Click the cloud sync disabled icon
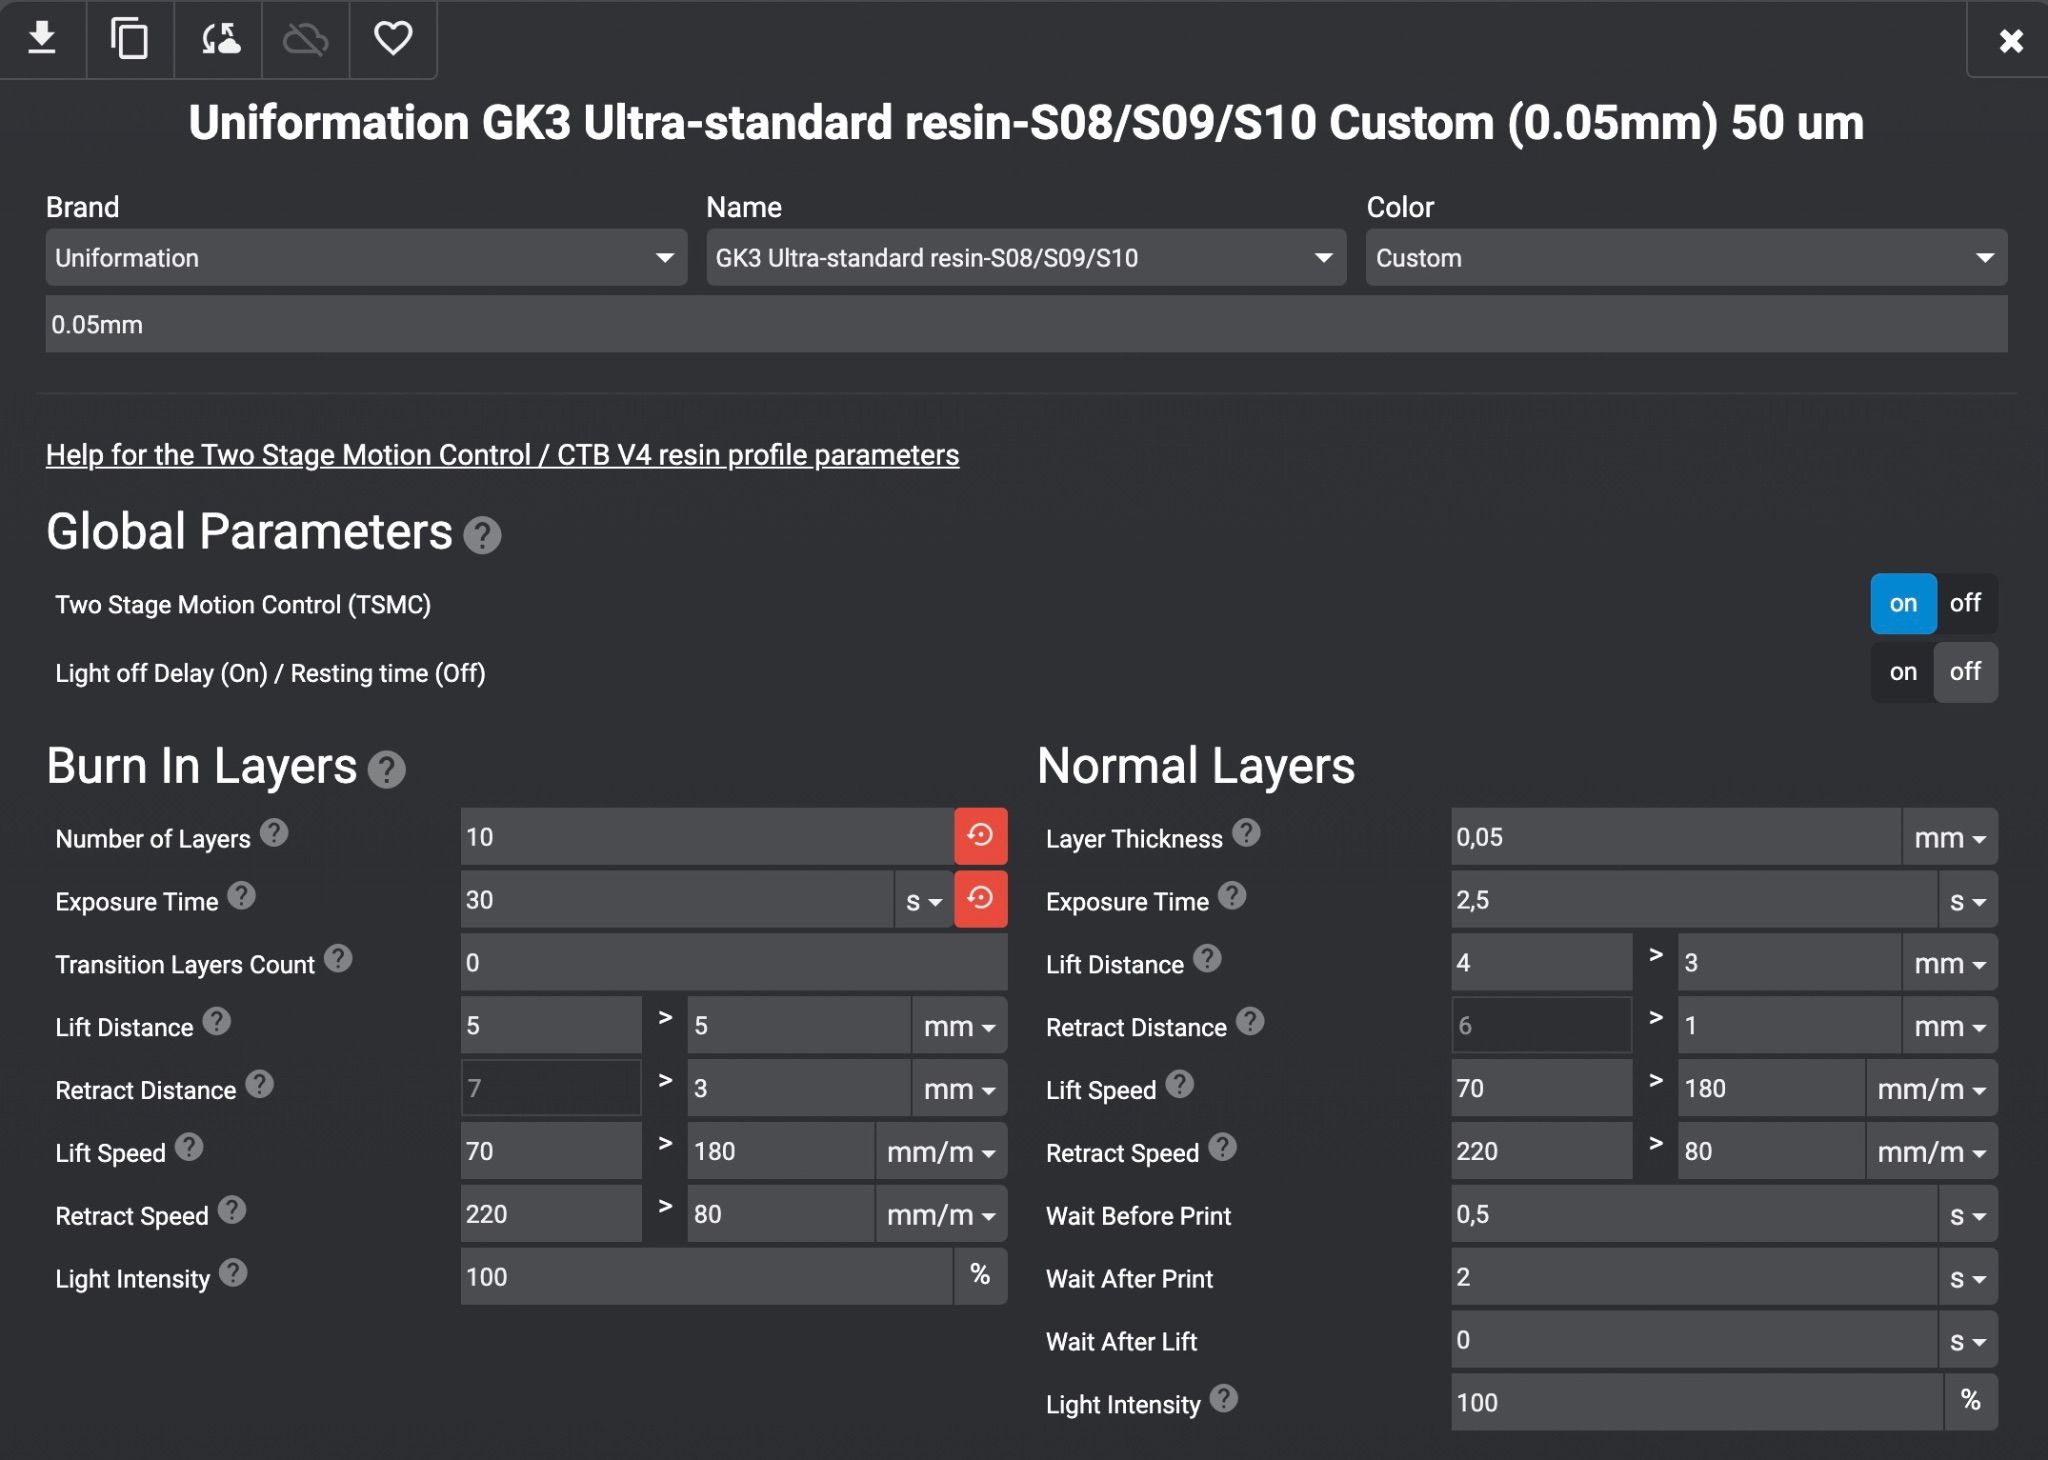This screenshot has width=2048, height=1460. pos(305,39)
